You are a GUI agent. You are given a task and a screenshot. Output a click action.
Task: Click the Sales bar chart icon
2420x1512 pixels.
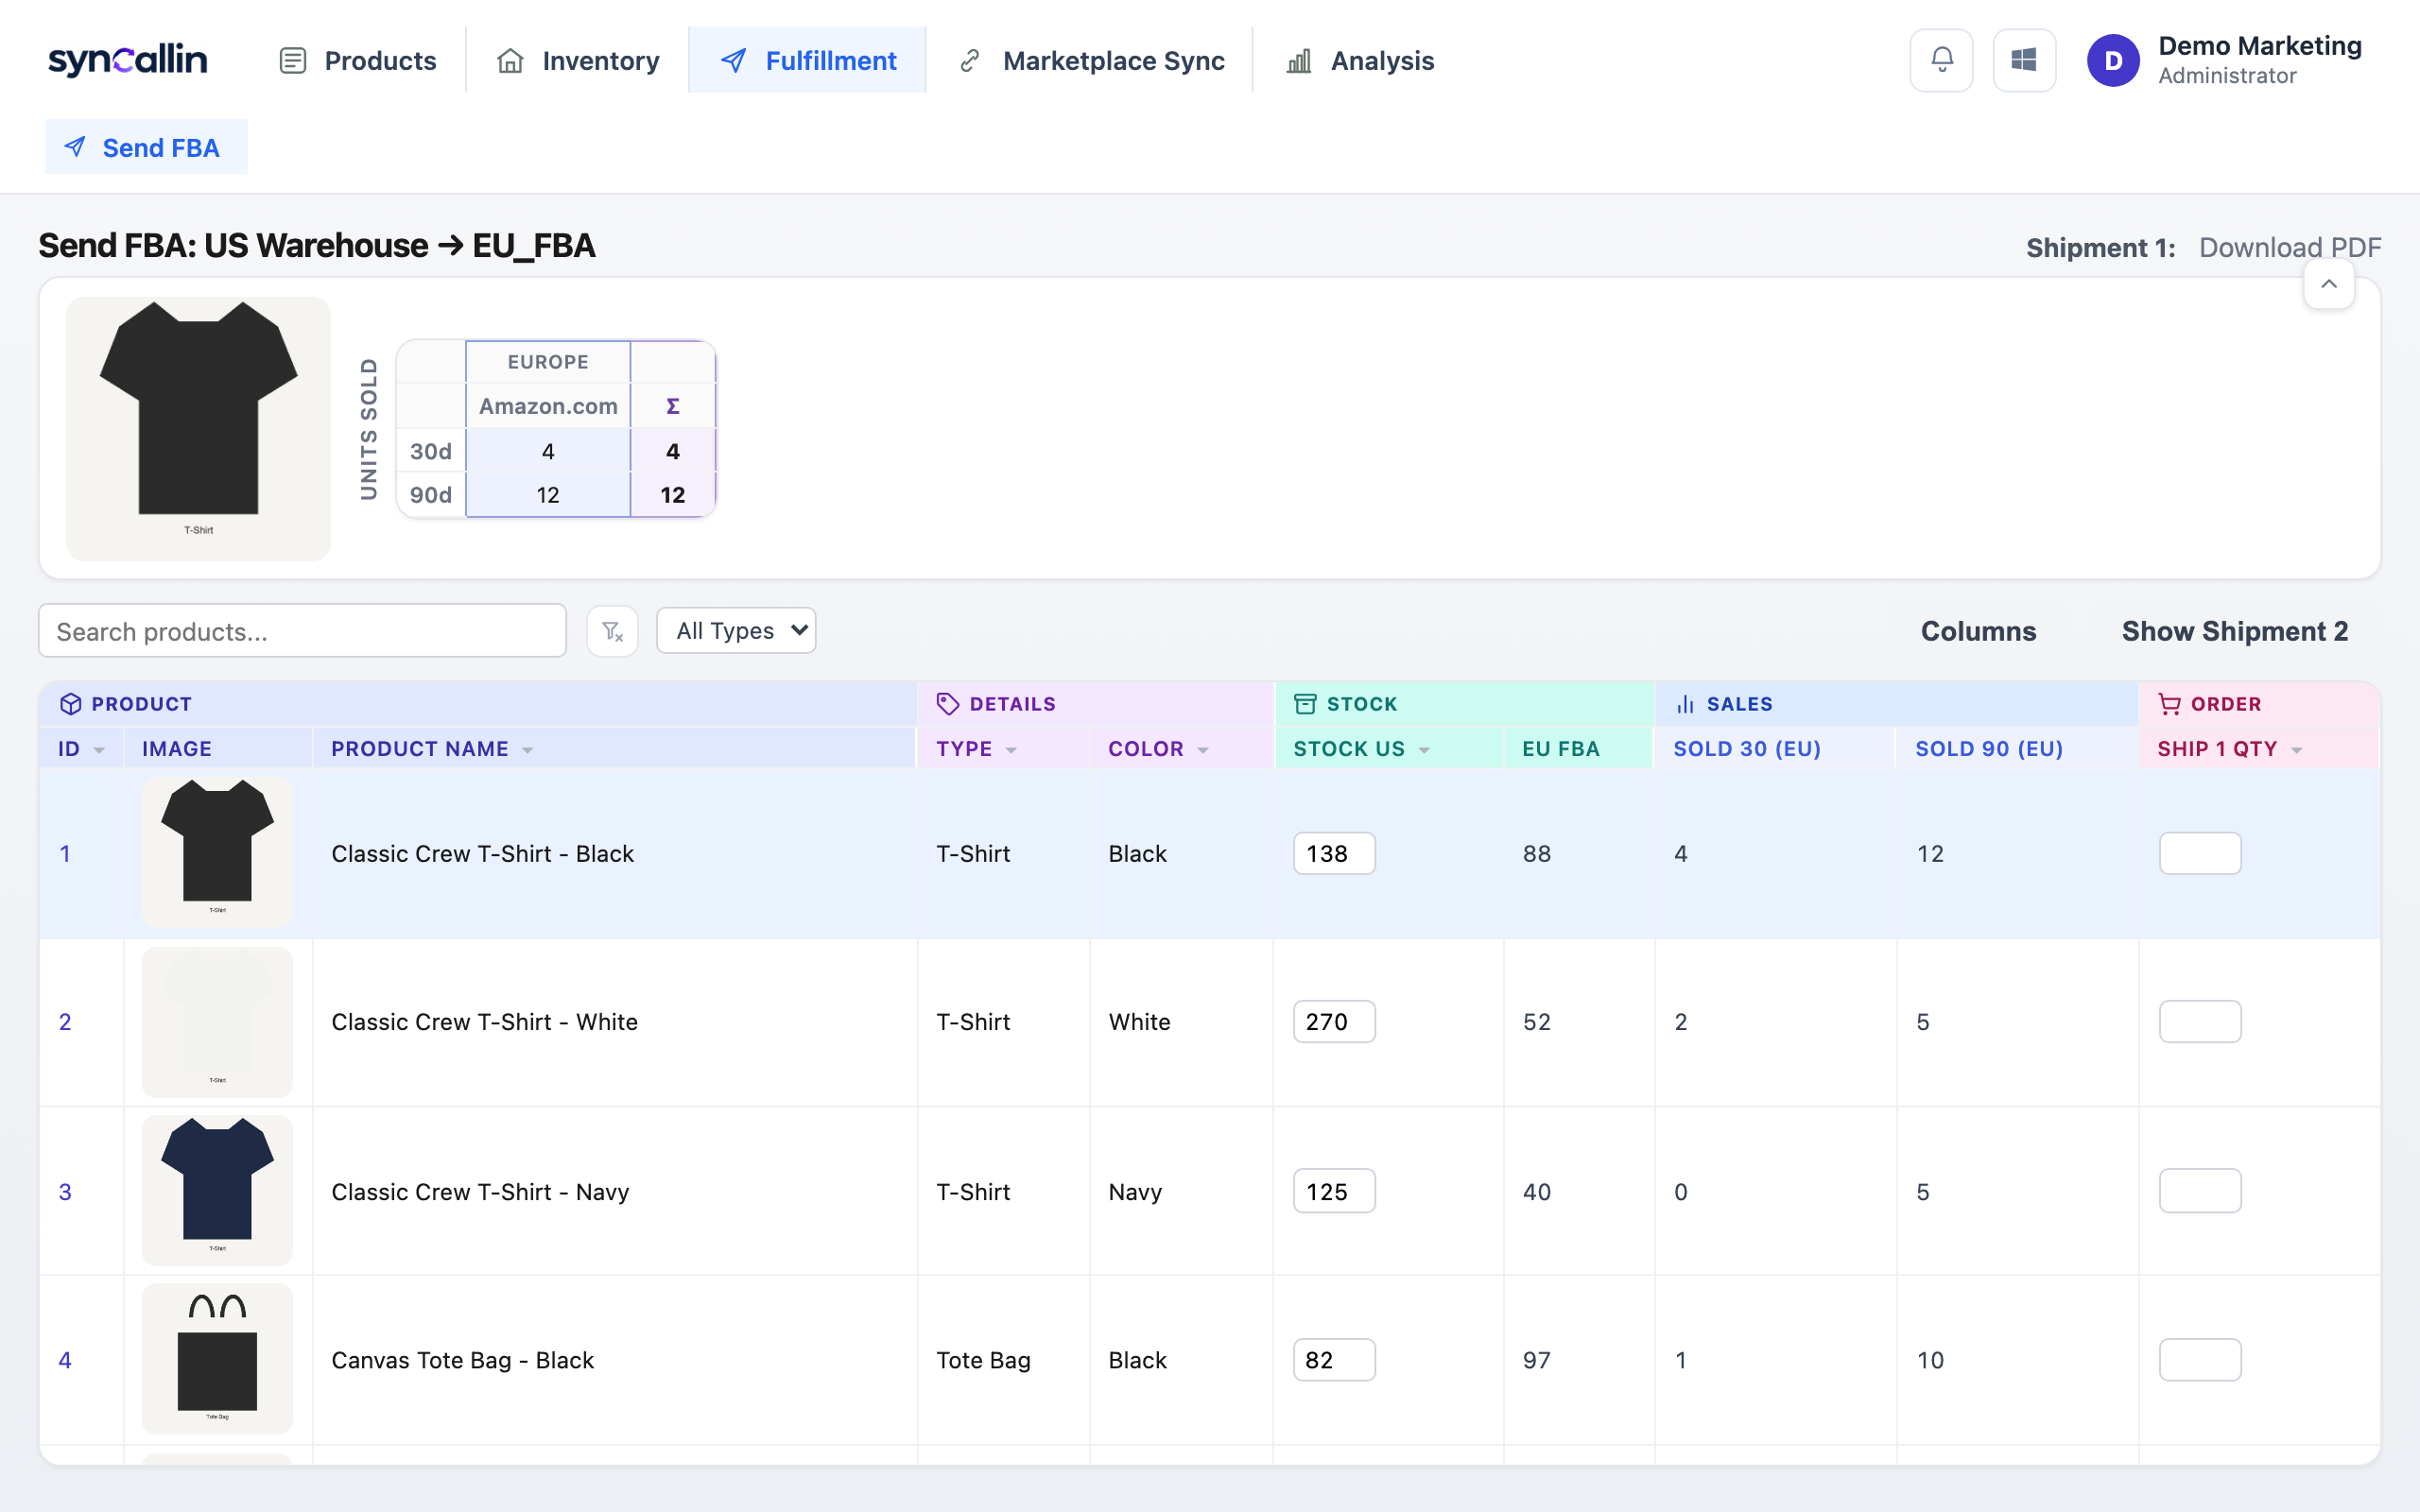point(1685,704)
